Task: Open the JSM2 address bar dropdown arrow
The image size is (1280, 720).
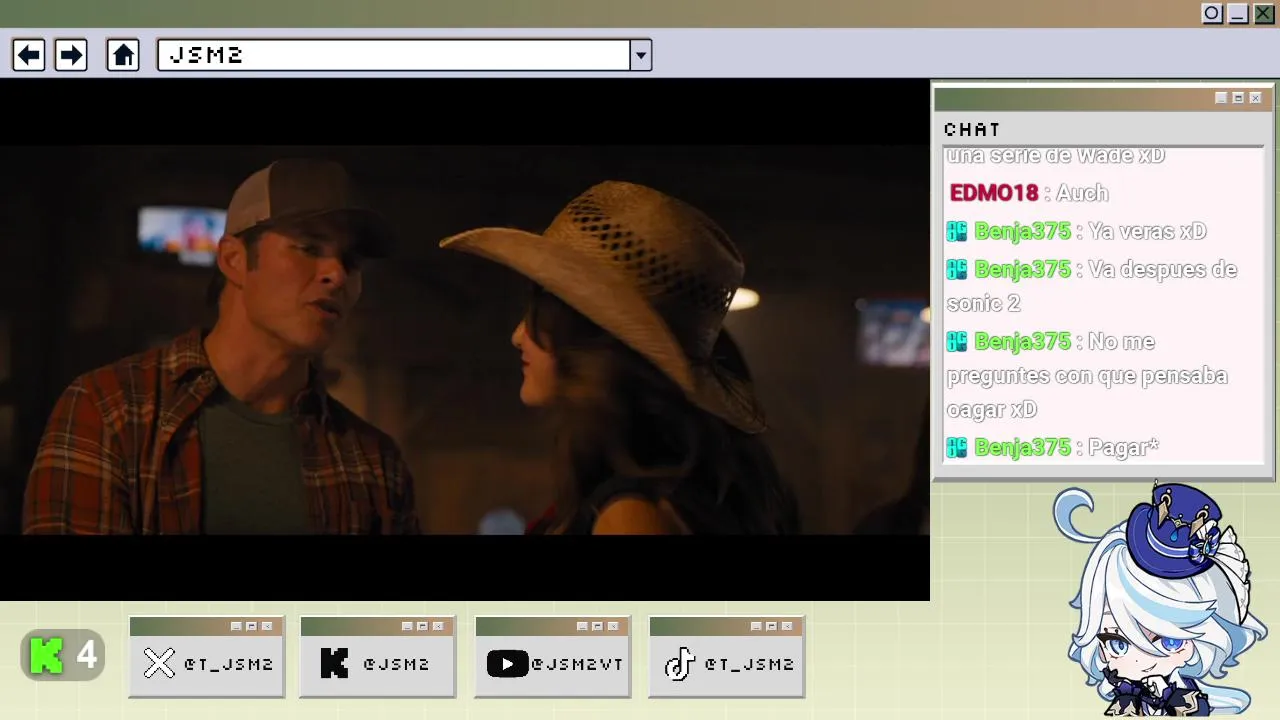Action: tap(641, 55)
